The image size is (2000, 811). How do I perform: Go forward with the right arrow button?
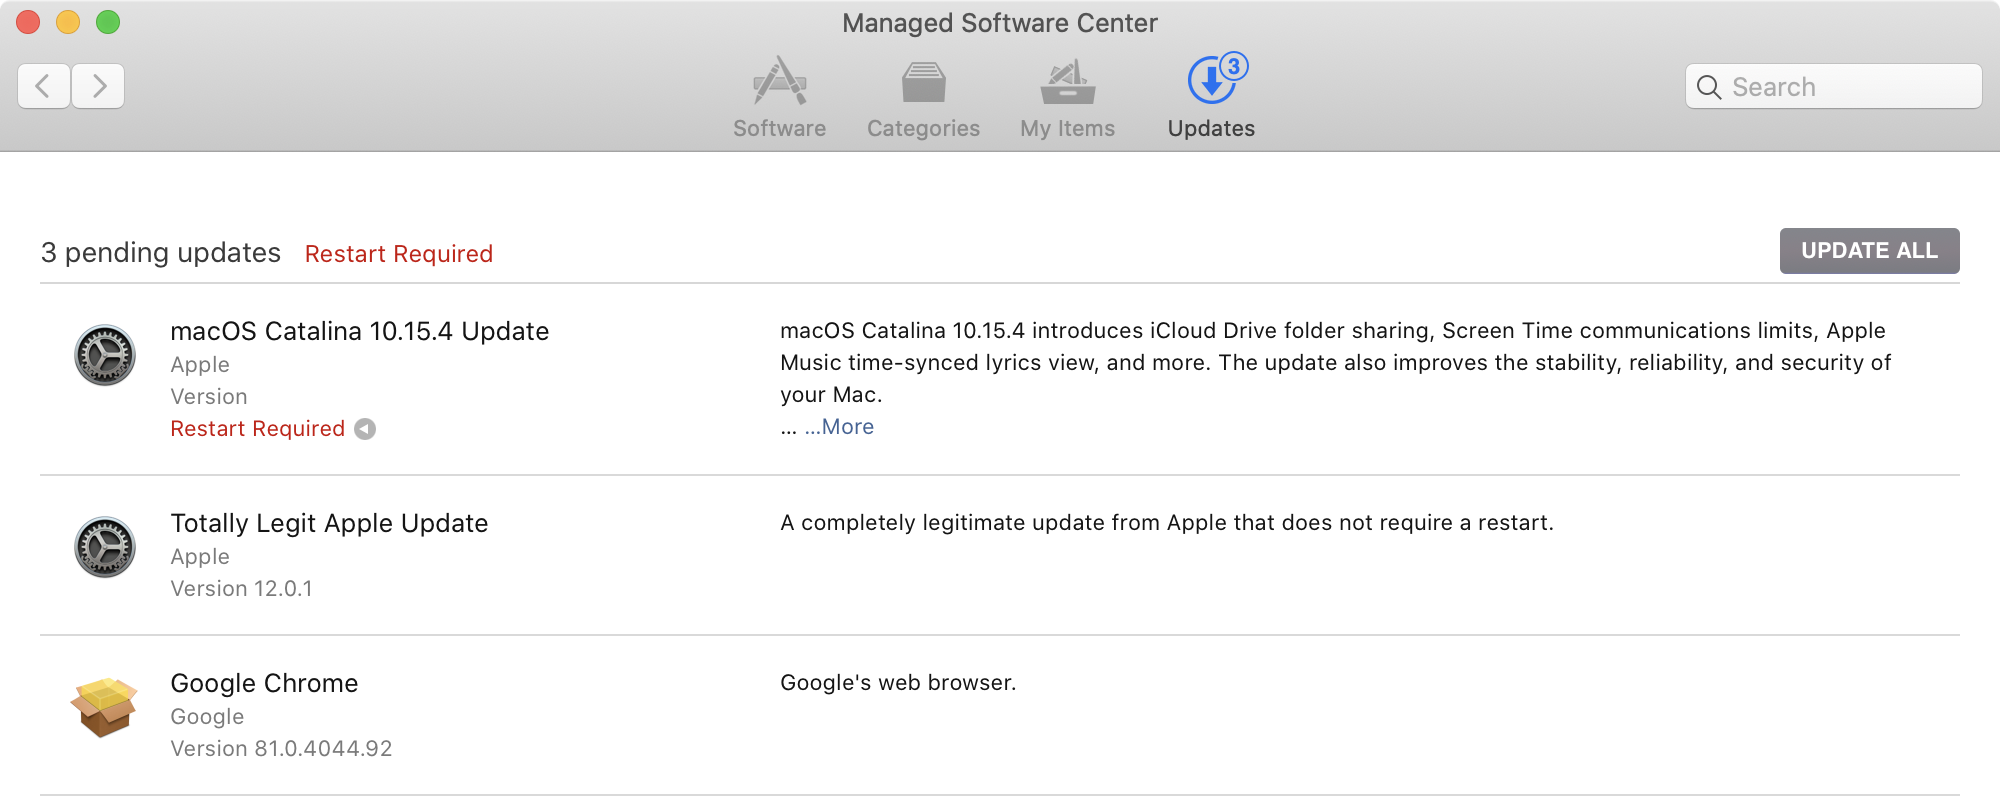[x=98, y=86]
